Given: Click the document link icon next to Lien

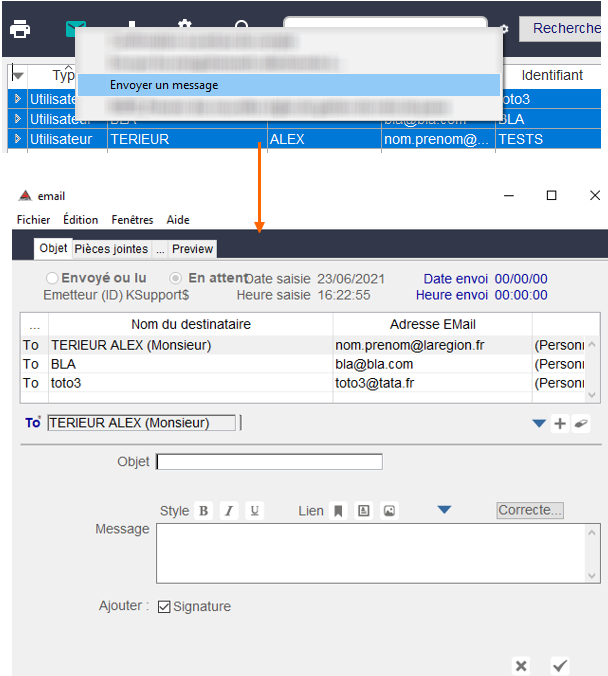Looking at the screenshot, I should coord(364,510).
